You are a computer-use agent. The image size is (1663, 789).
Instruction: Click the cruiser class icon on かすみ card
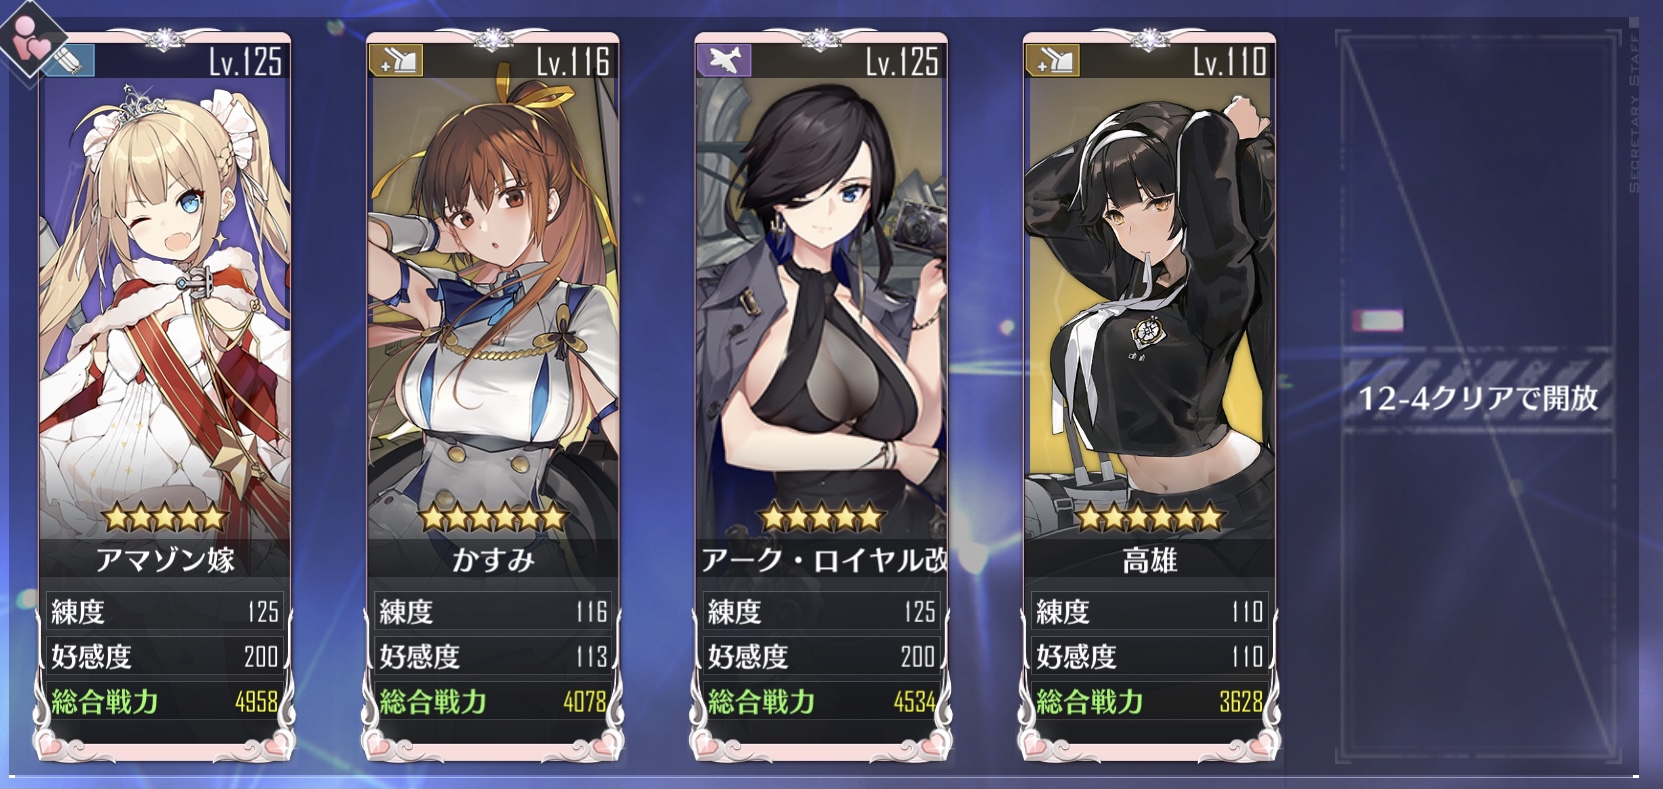(x=395, y=61)
